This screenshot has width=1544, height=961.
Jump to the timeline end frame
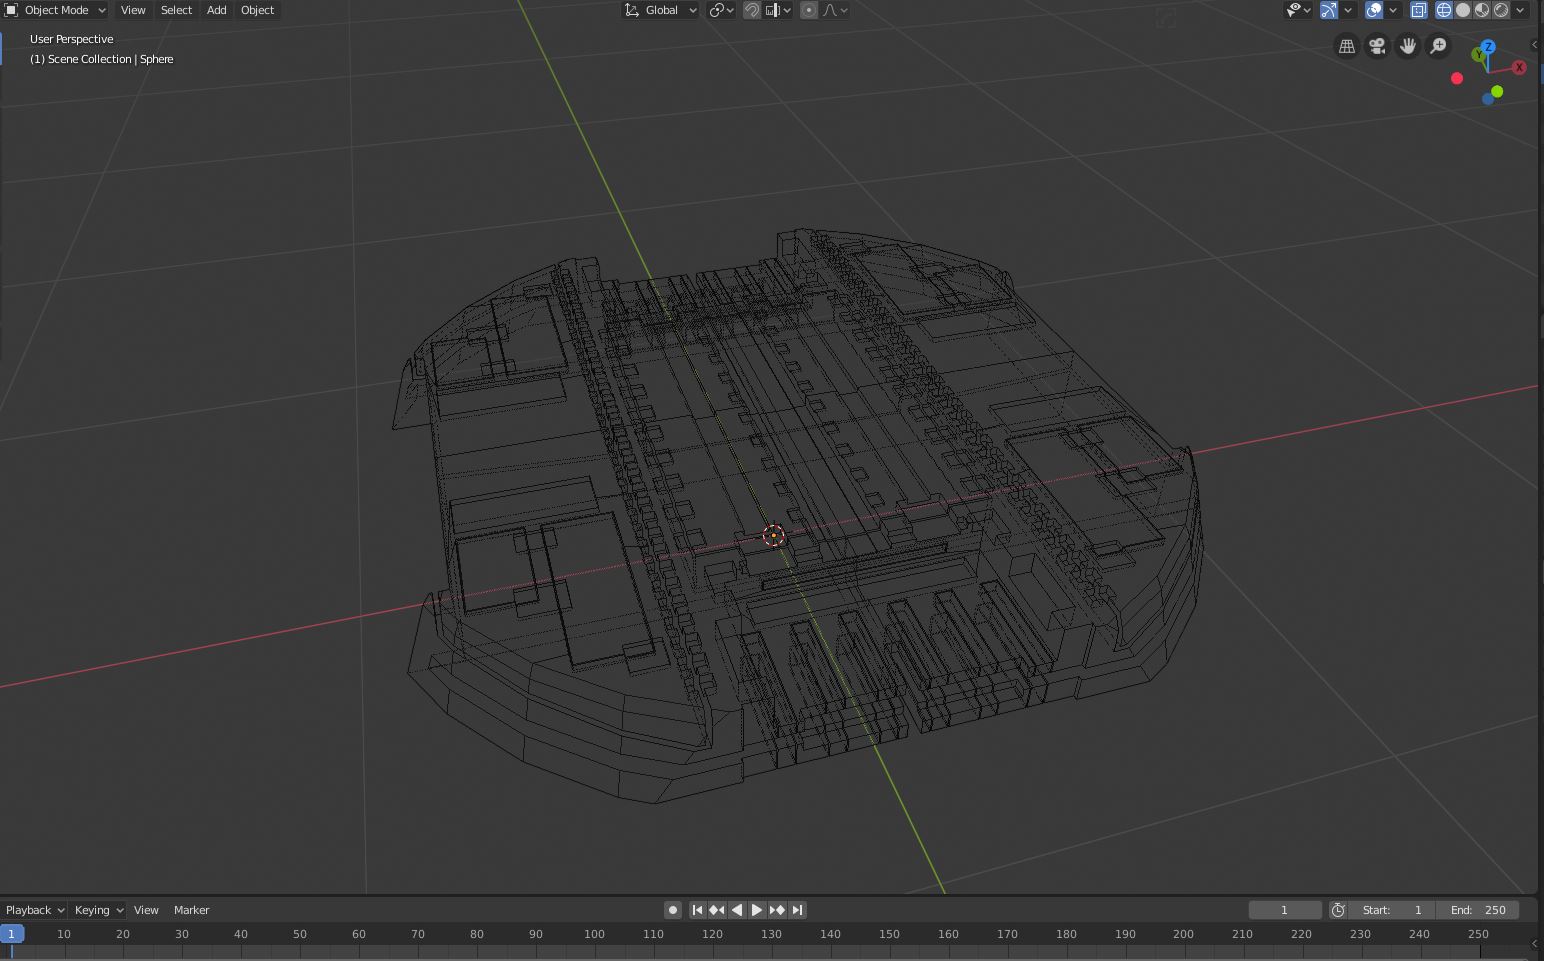click(797, 910)
